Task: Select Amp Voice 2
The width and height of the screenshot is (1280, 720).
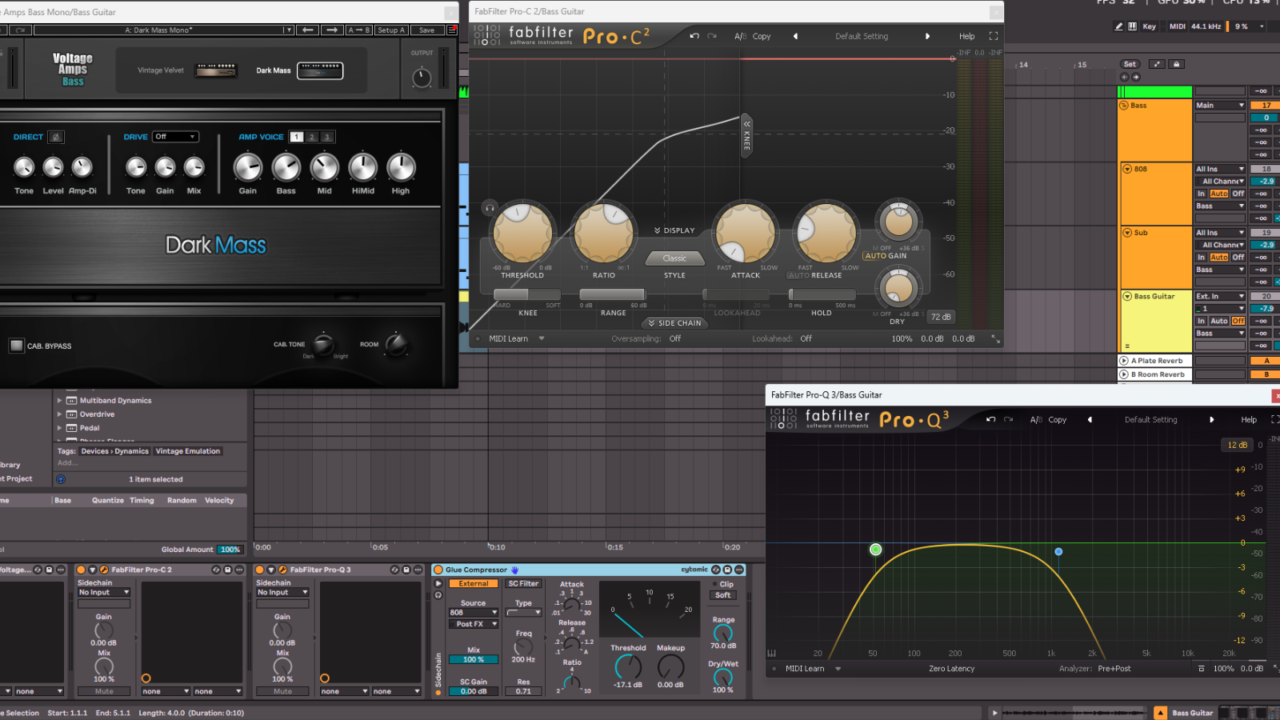Action: tap(312, 137)
